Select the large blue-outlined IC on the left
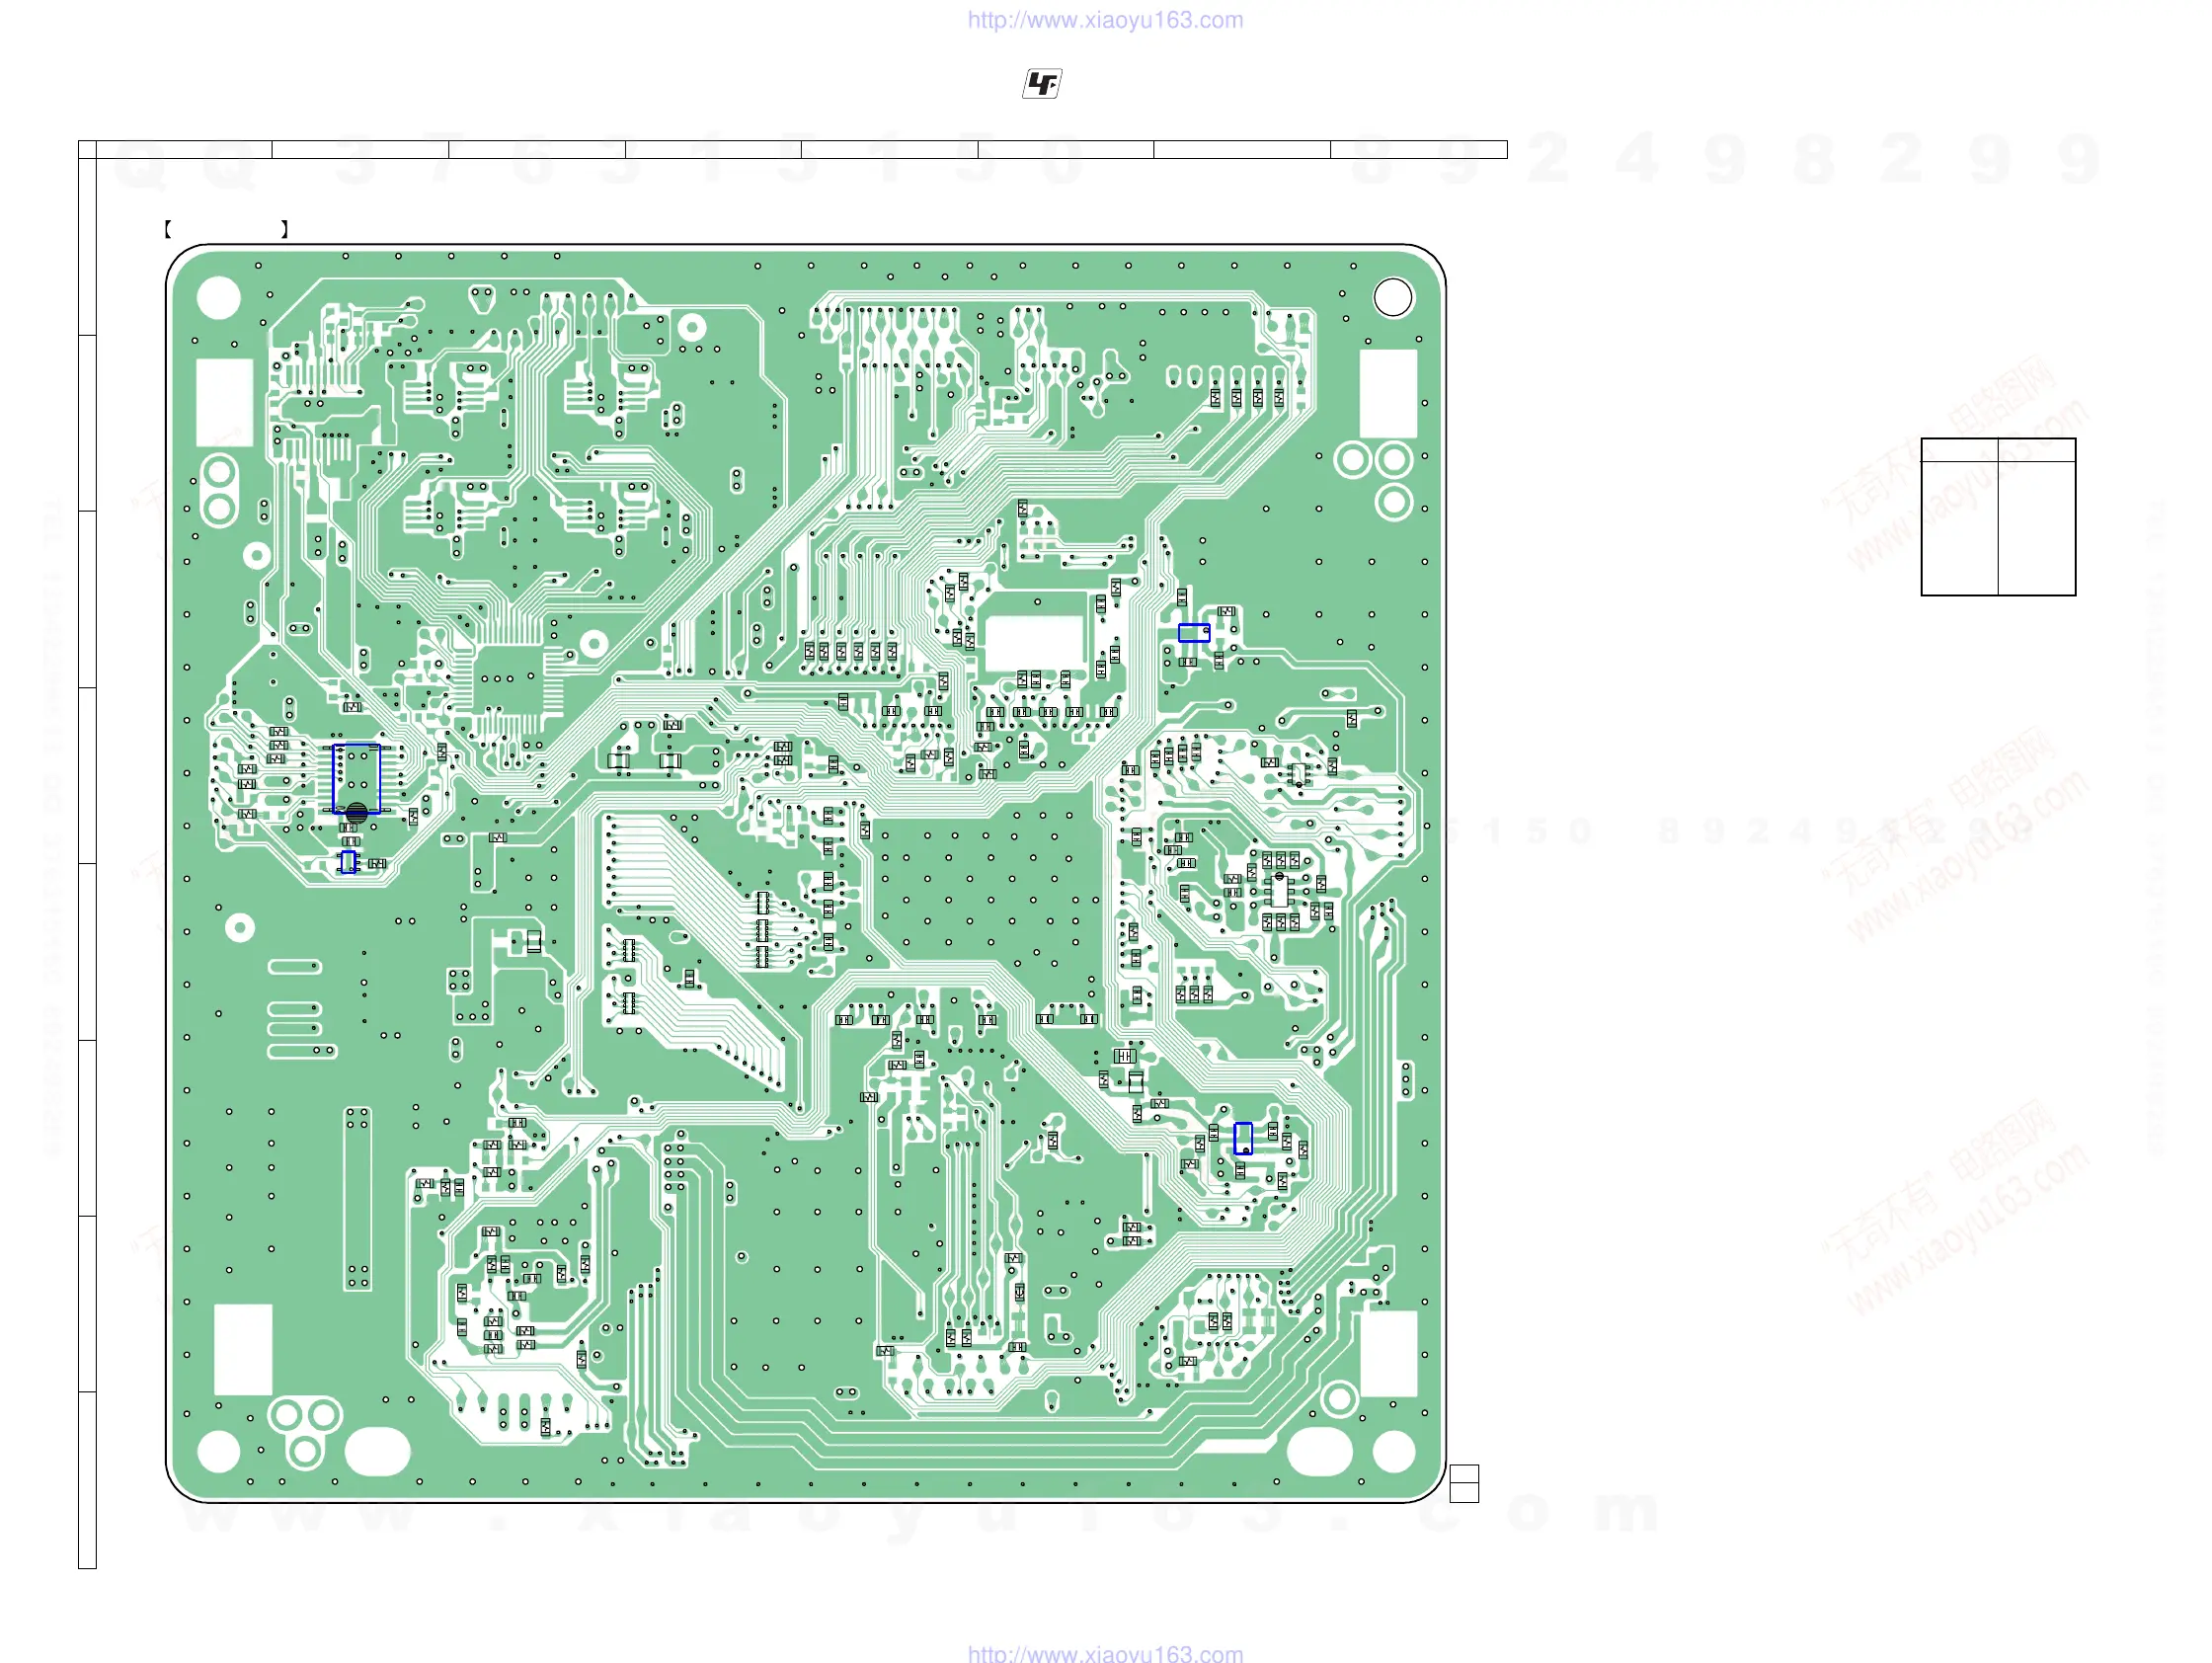2212x1663 pixels. (x=356, y=778)
